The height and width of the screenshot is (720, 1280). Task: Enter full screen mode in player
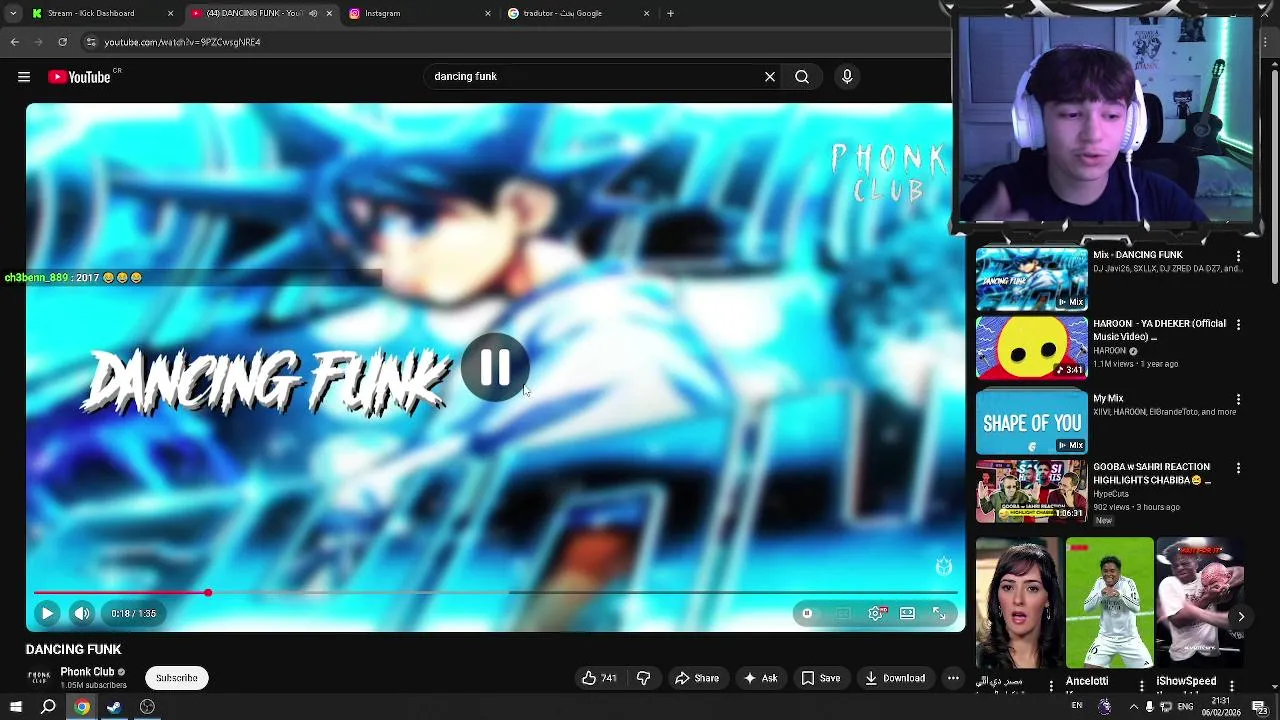pyautogui.click(x=940, y=613)
